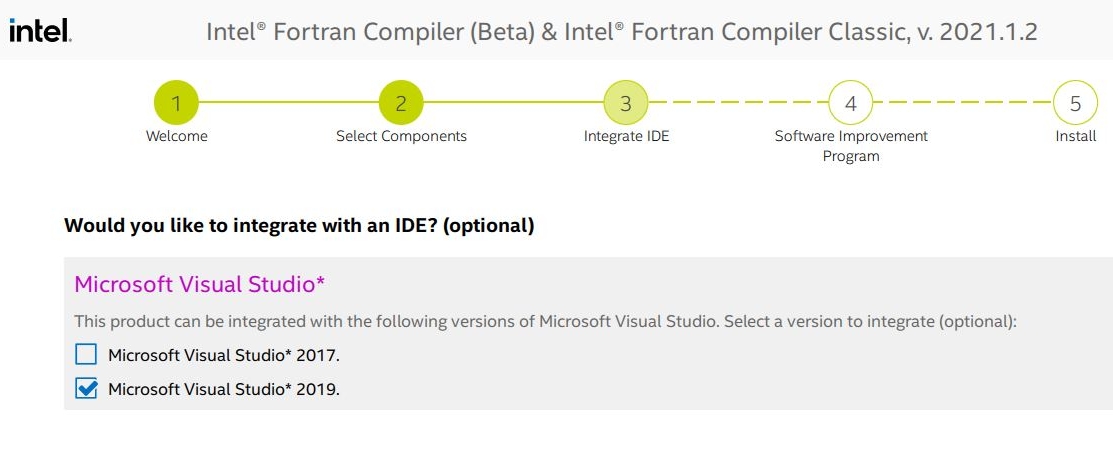Click the dashed progress line after step 3
The image size is (1113, 462).
pos(738,103)
